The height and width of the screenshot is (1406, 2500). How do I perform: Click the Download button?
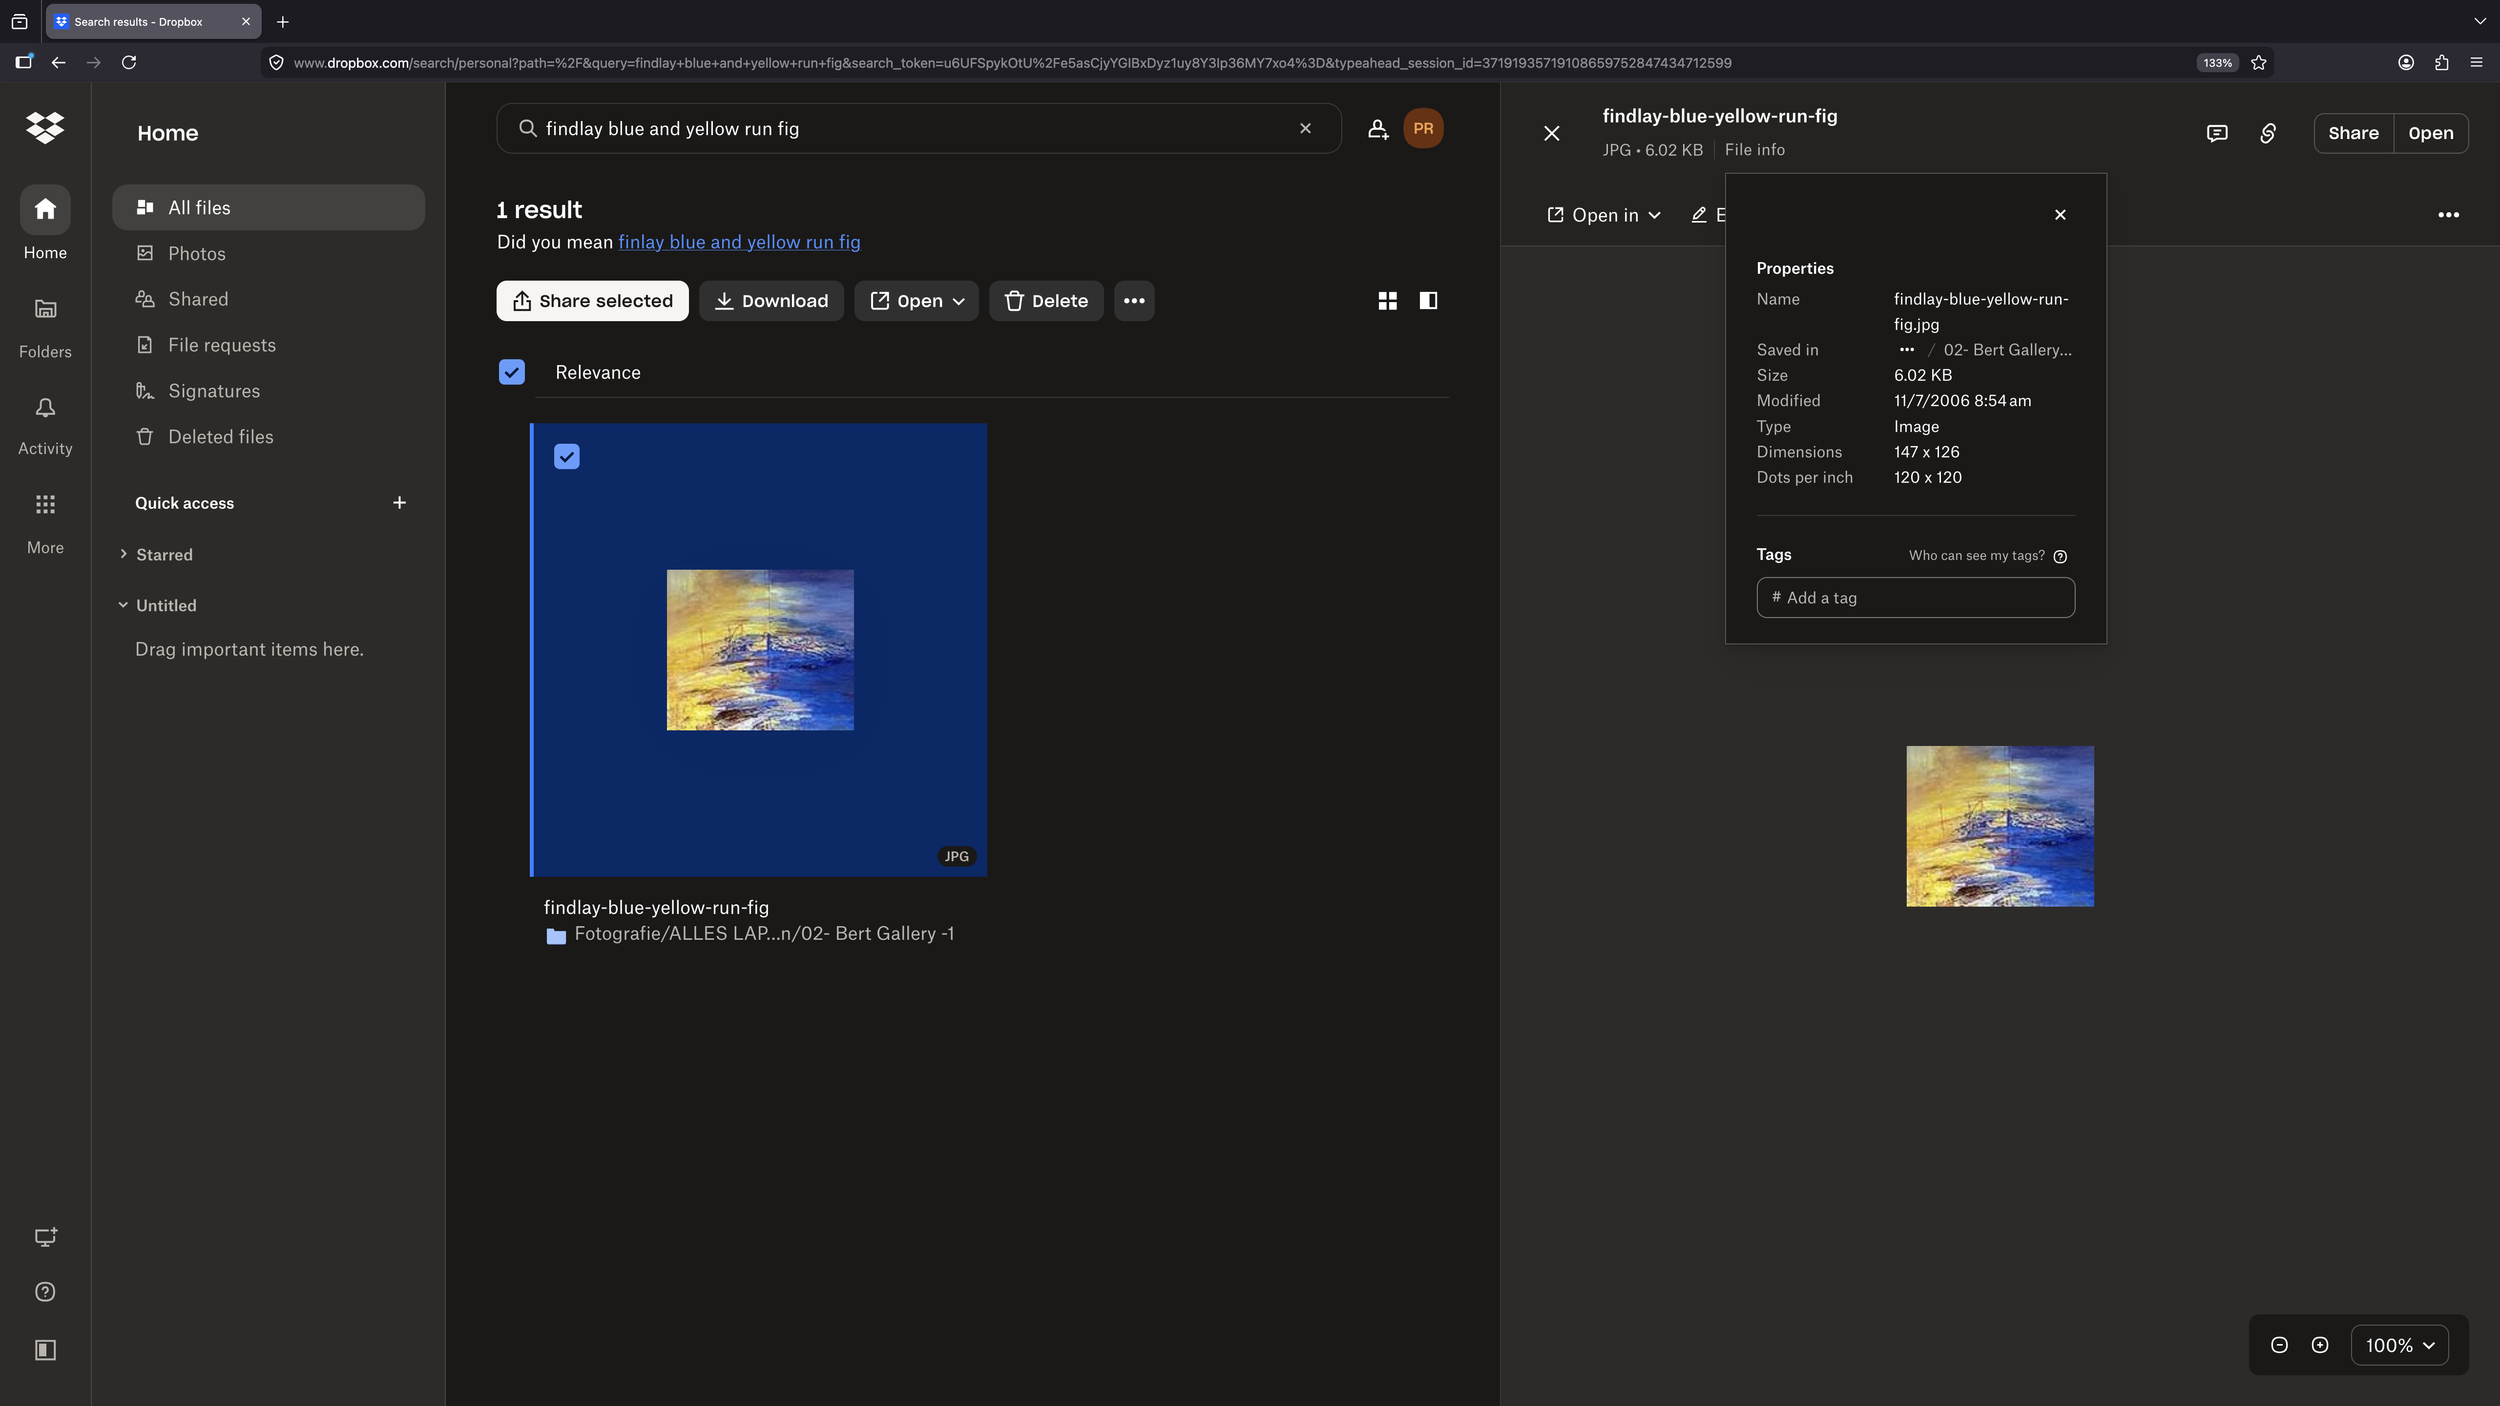(x=771, y=301)
